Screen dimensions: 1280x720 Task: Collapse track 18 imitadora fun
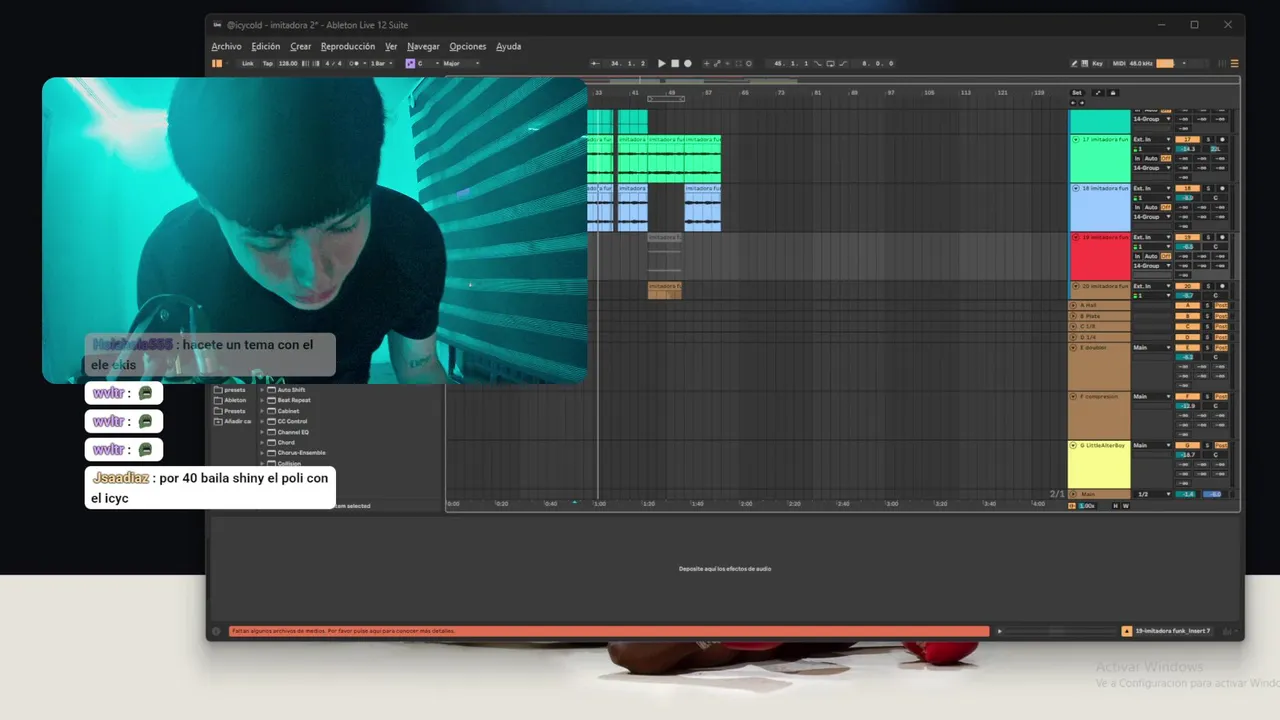pyautogui.click(x=1076, y=188)
